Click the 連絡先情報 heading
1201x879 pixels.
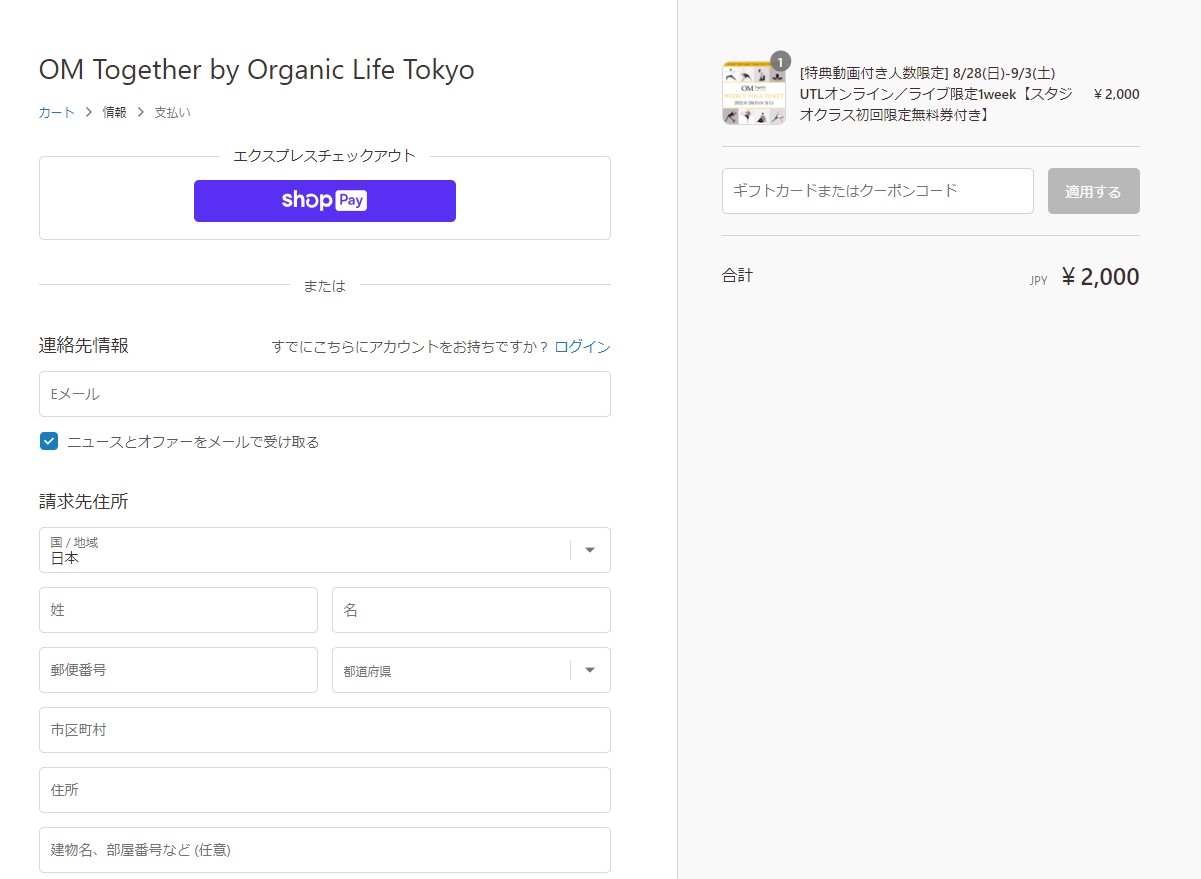pyautogui.click(x=84, y=346)
